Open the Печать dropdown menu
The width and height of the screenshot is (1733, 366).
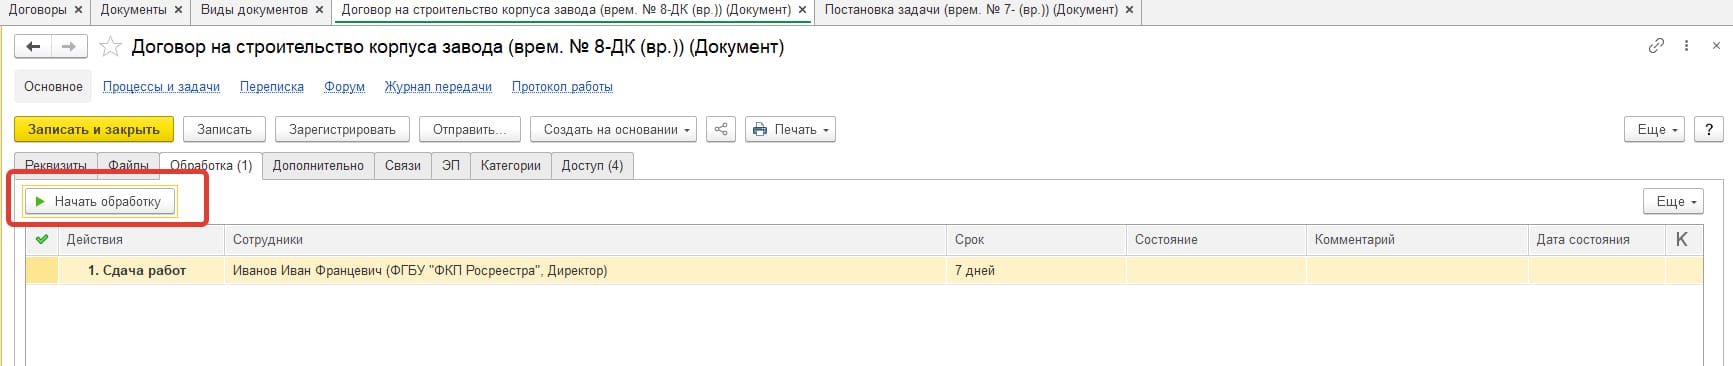point(790,129)
